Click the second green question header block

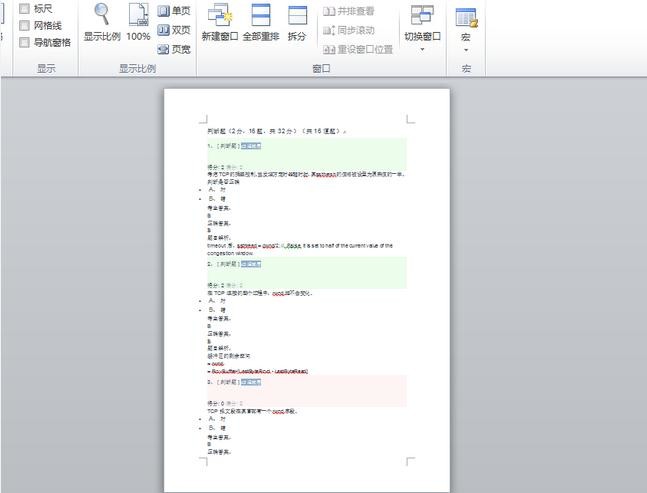(306, 272)
